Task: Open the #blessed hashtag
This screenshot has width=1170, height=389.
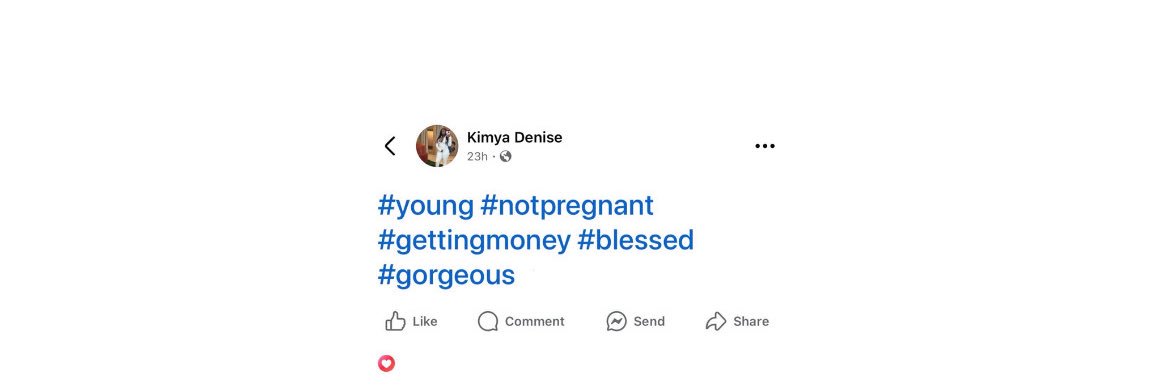Action: 636,240
